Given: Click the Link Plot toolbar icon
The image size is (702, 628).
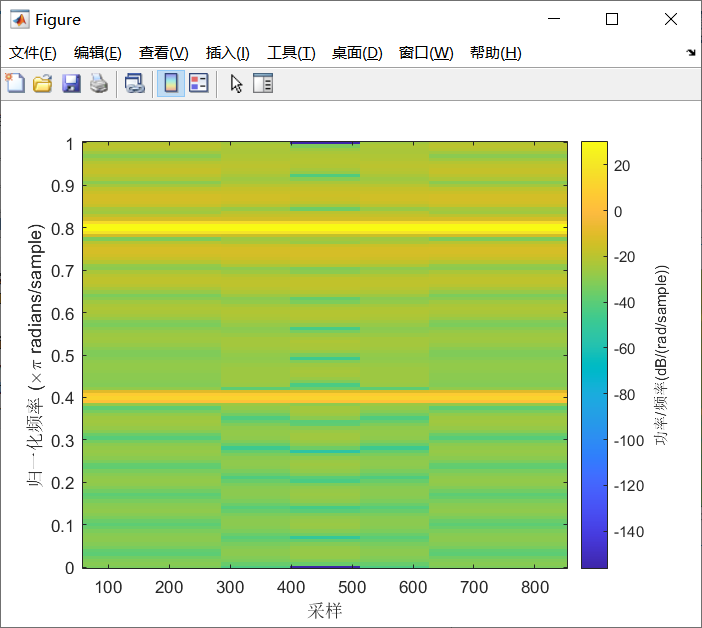Looking at the screenshot, I should click(x=134, y=84).
